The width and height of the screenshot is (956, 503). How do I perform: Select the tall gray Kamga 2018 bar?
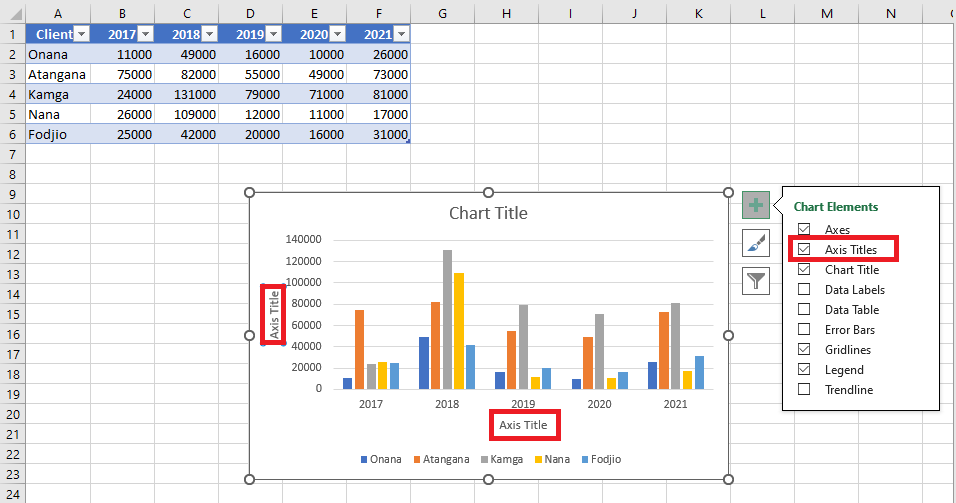448,319
